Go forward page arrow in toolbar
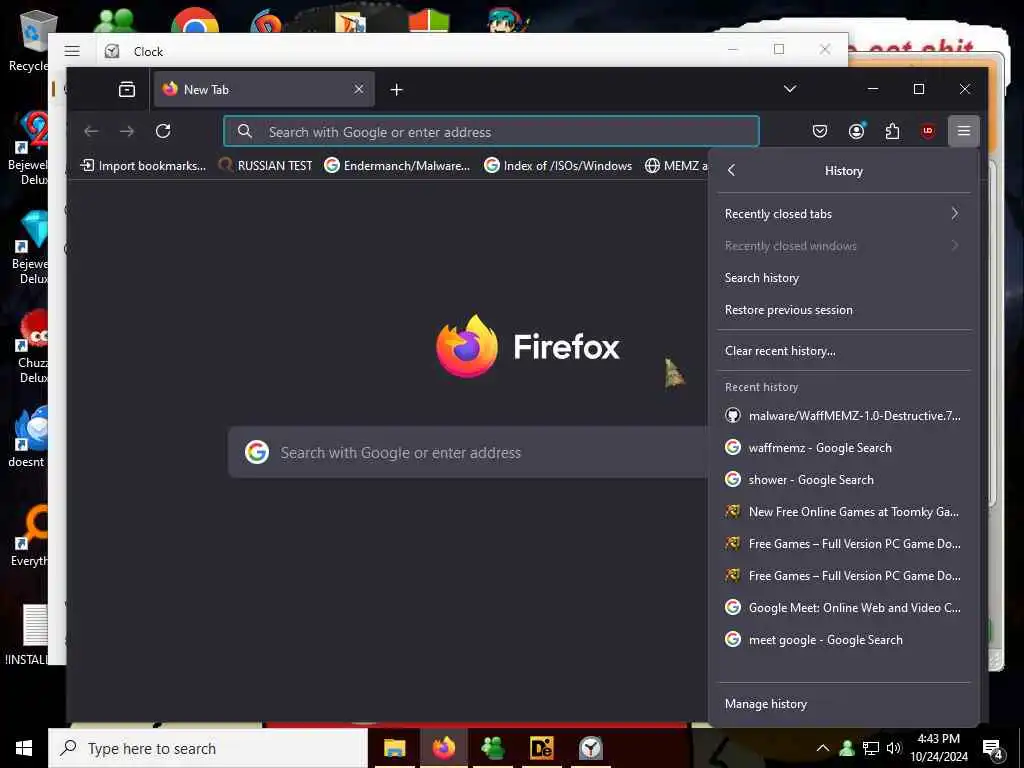Image resolution: width=1024 pixels, height=768 pixels. pyautogui.click(x=127, y=131)
